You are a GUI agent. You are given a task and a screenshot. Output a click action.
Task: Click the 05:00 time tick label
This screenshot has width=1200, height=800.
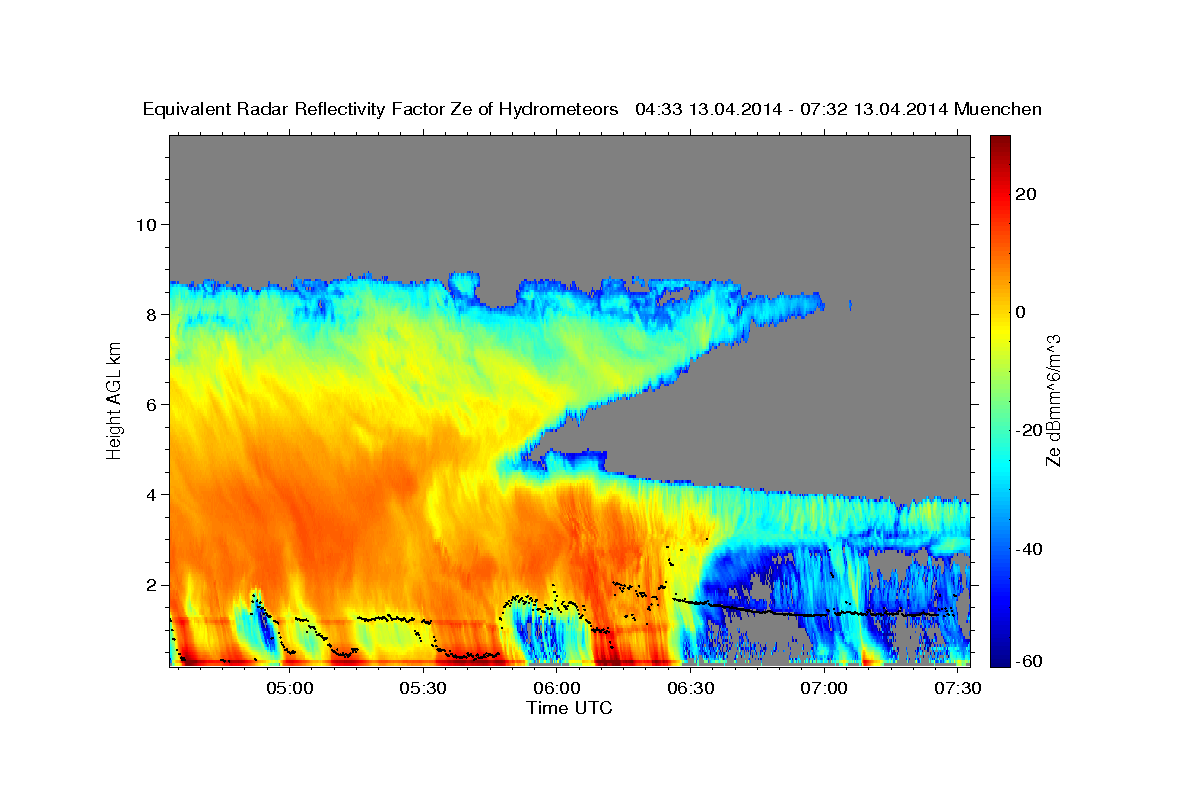click(x=290, y=688)
